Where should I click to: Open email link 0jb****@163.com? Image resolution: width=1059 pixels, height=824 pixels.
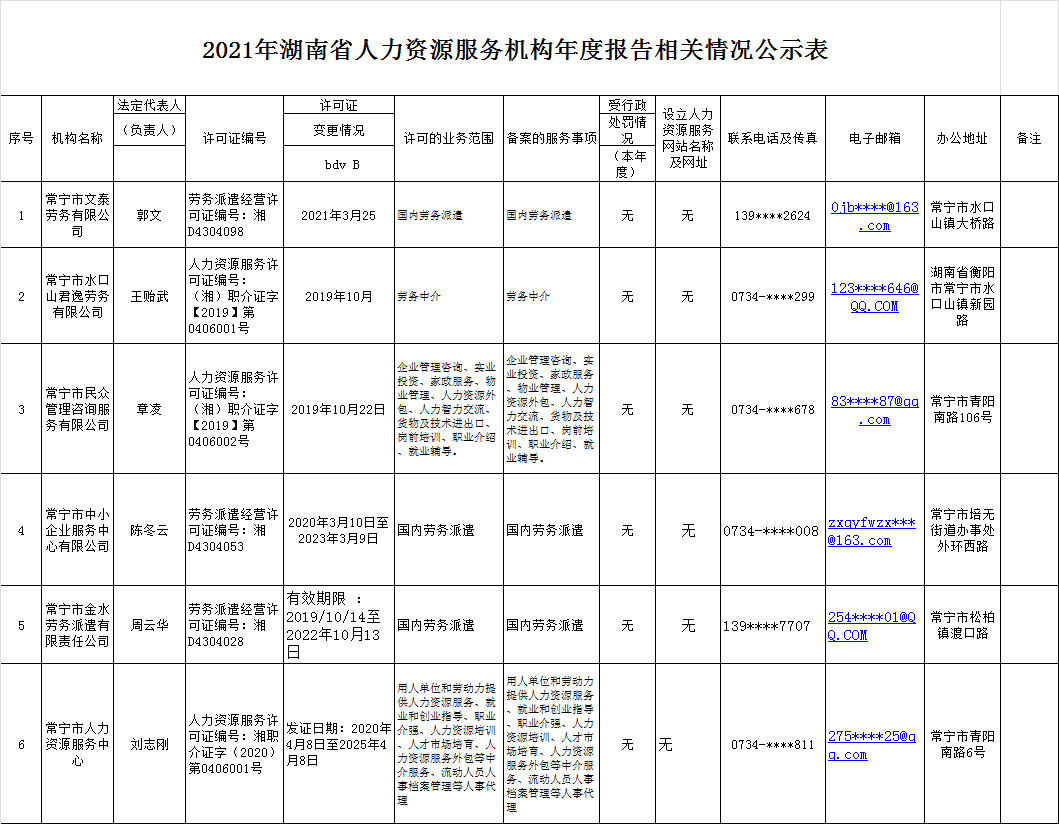(875, 216)
